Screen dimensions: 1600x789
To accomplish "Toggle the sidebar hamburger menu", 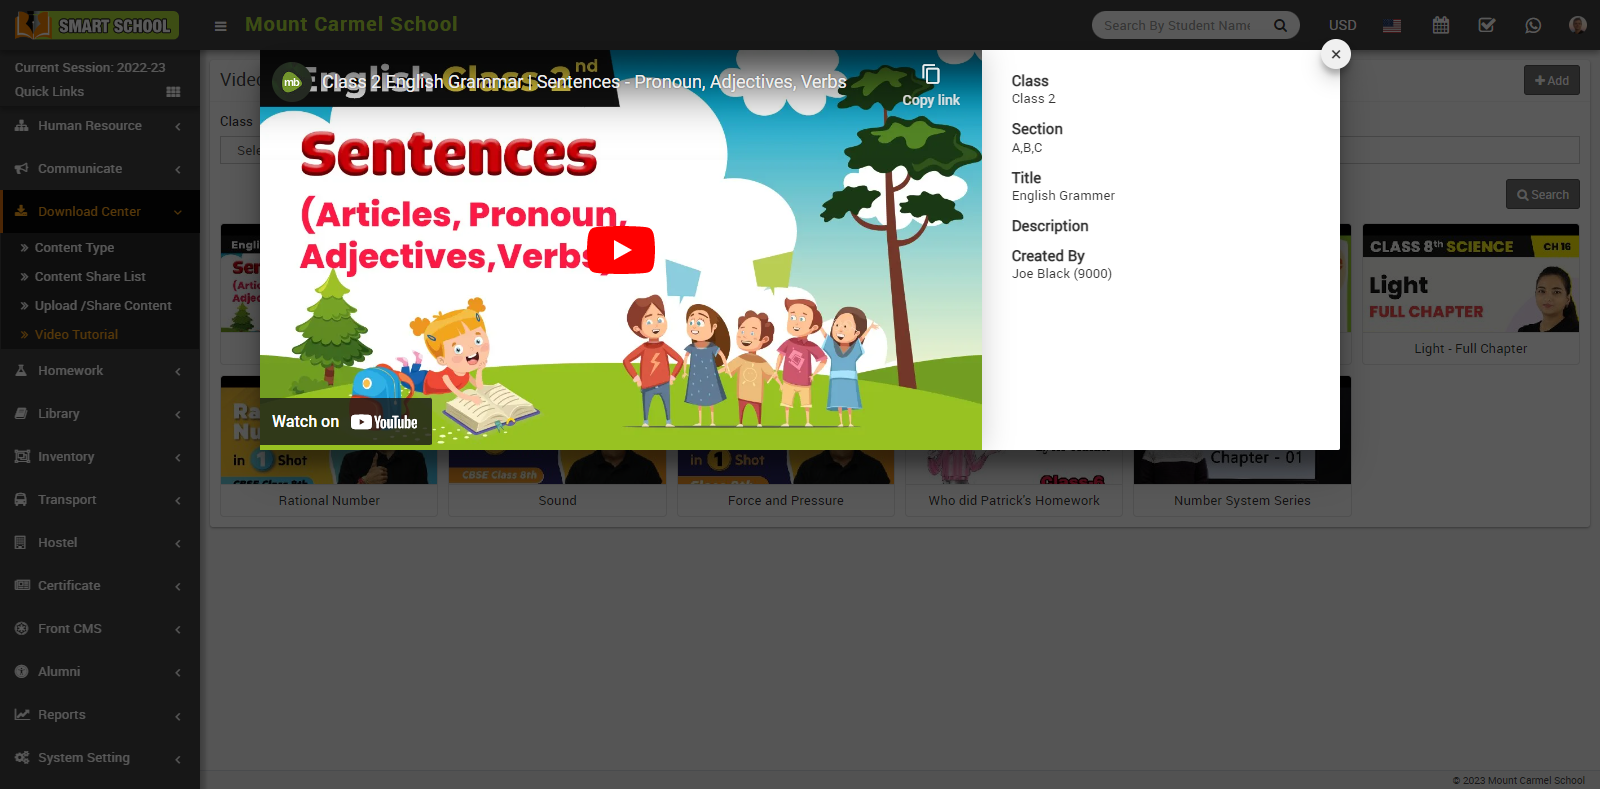I will click(221, 26).
